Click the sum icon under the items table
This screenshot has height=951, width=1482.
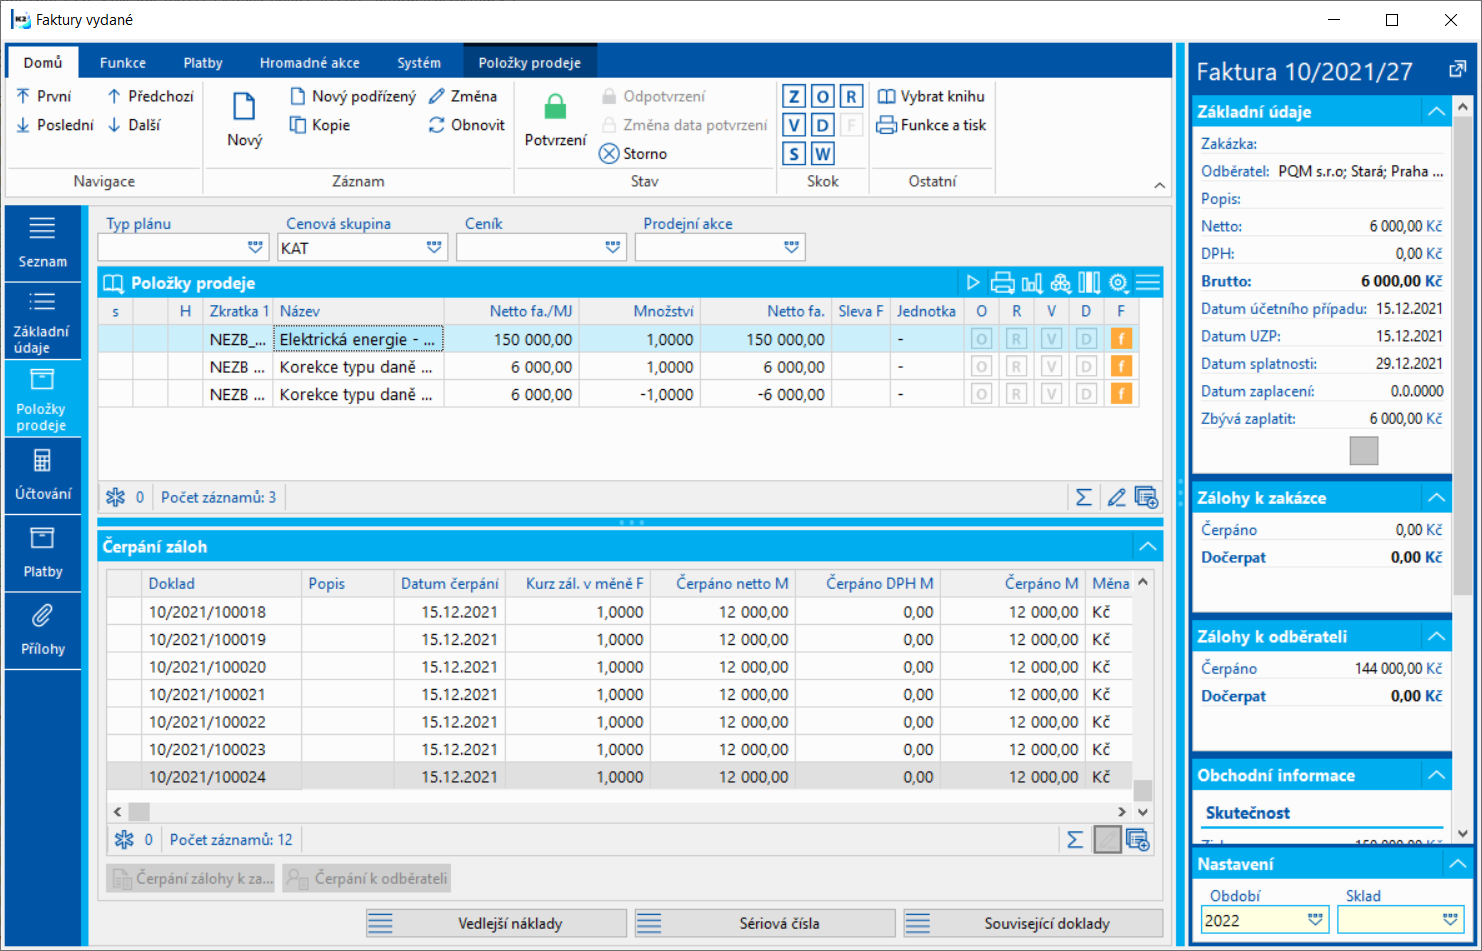[1083, 497]
